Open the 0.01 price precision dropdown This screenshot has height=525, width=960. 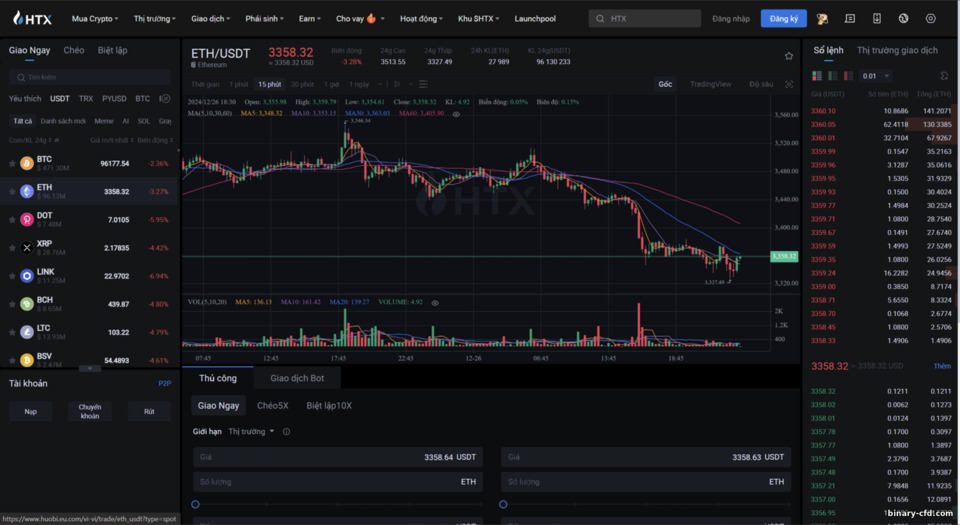[876, 76]
